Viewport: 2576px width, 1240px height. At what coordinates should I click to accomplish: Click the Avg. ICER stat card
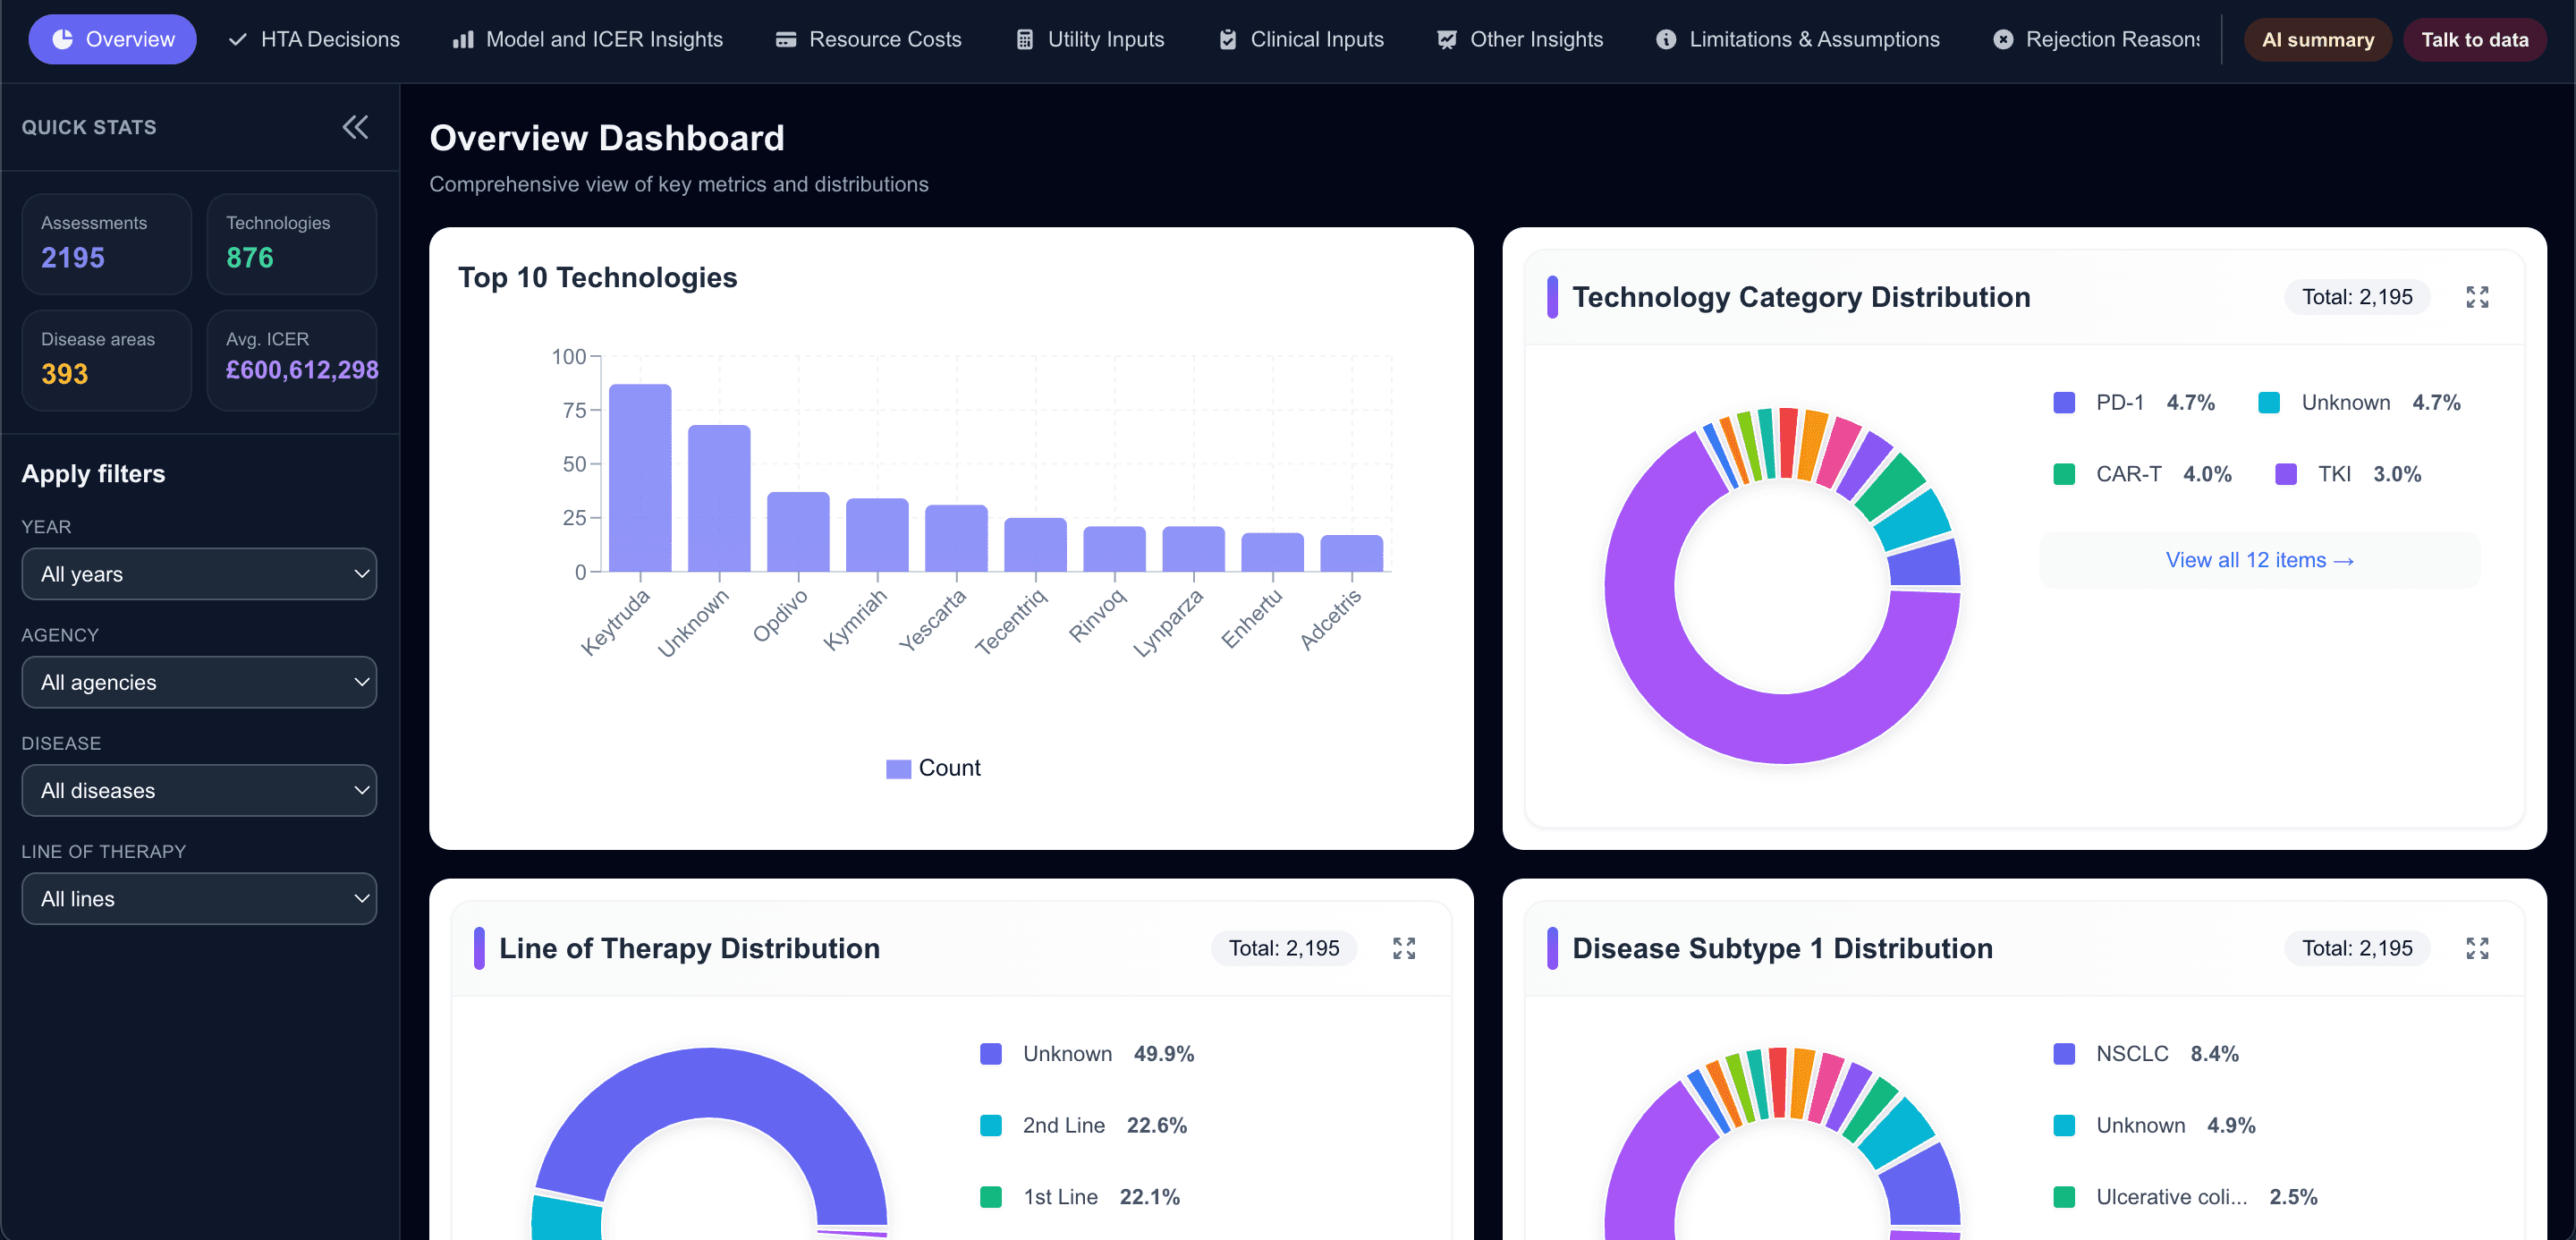point(292,360)
